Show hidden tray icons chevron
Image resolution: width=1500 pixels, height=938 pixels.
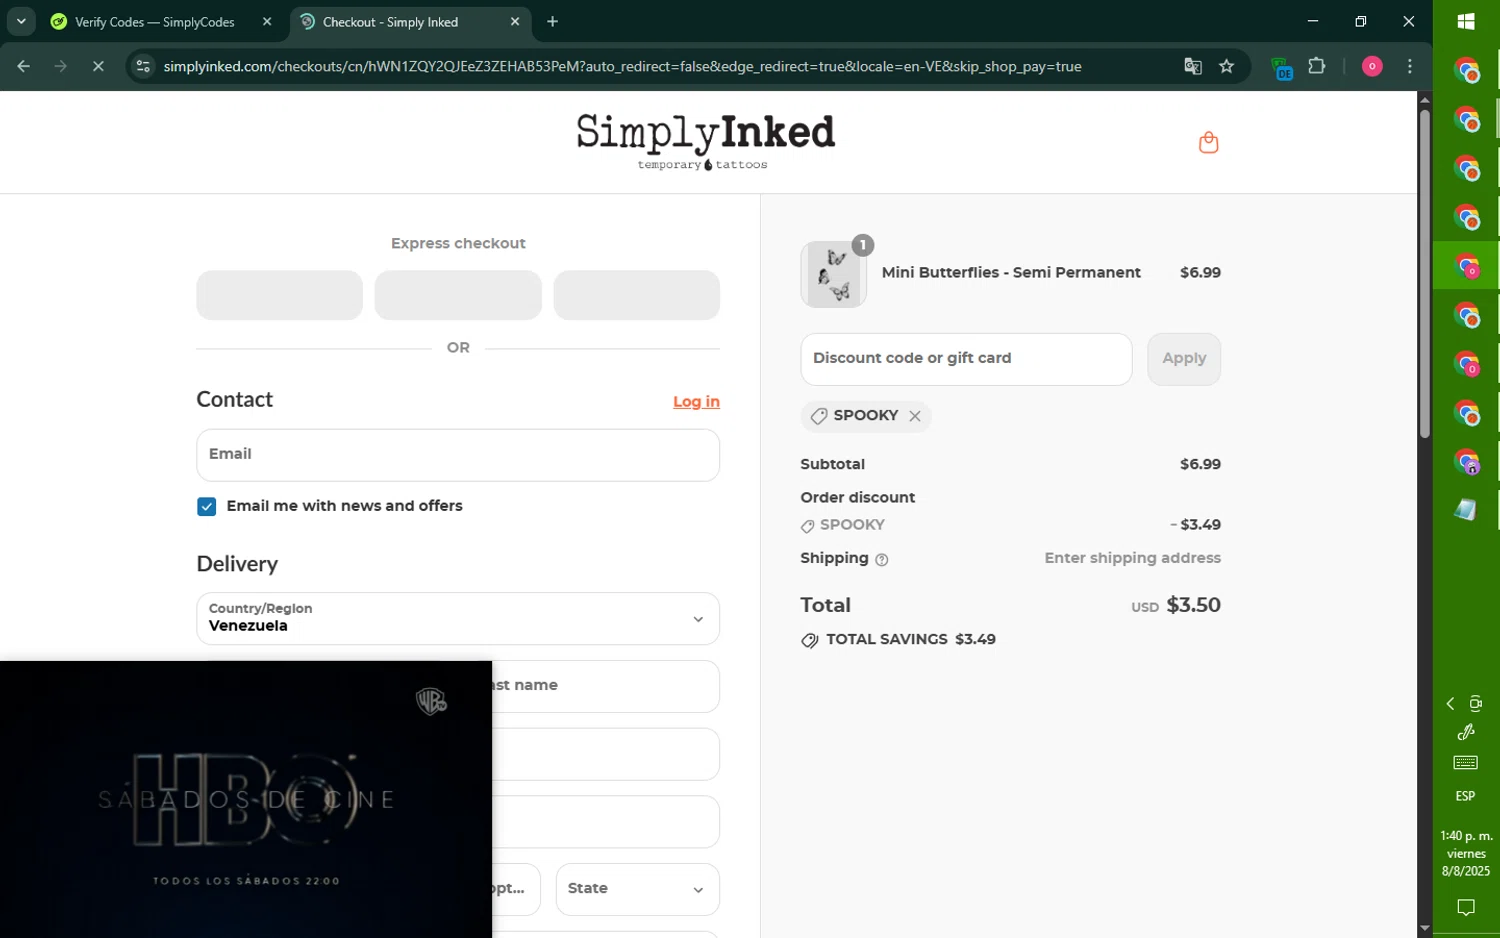(1450, 704)
